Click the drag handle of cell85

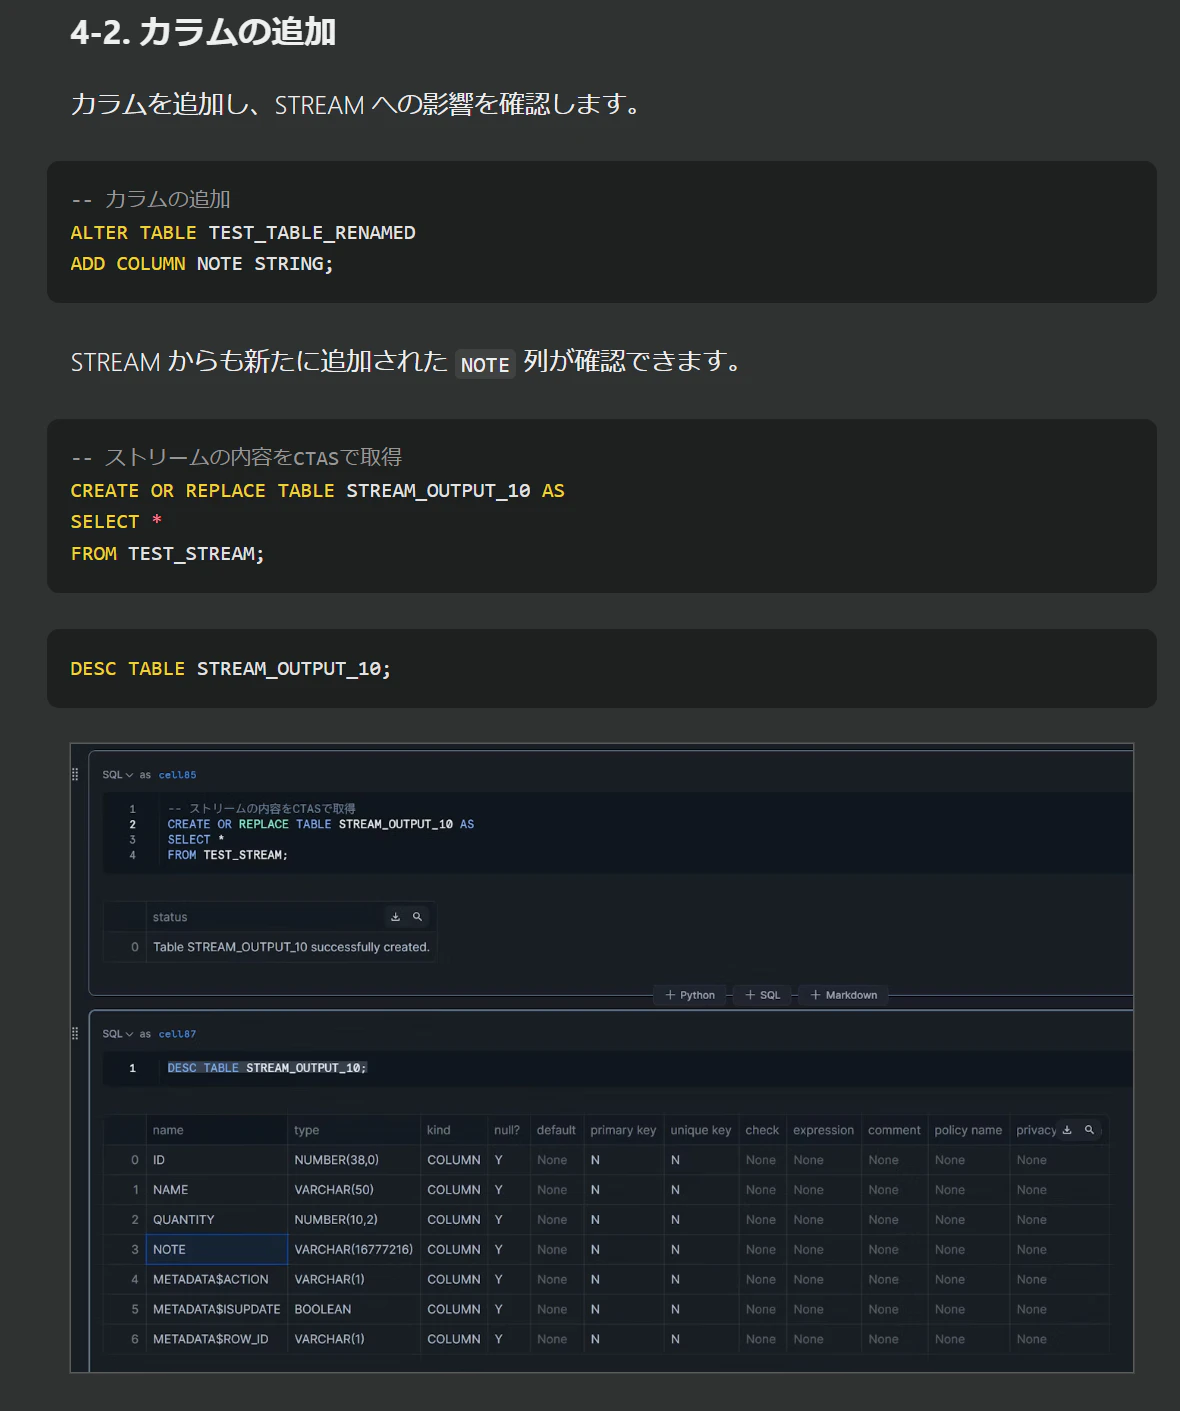coord(75,774)
